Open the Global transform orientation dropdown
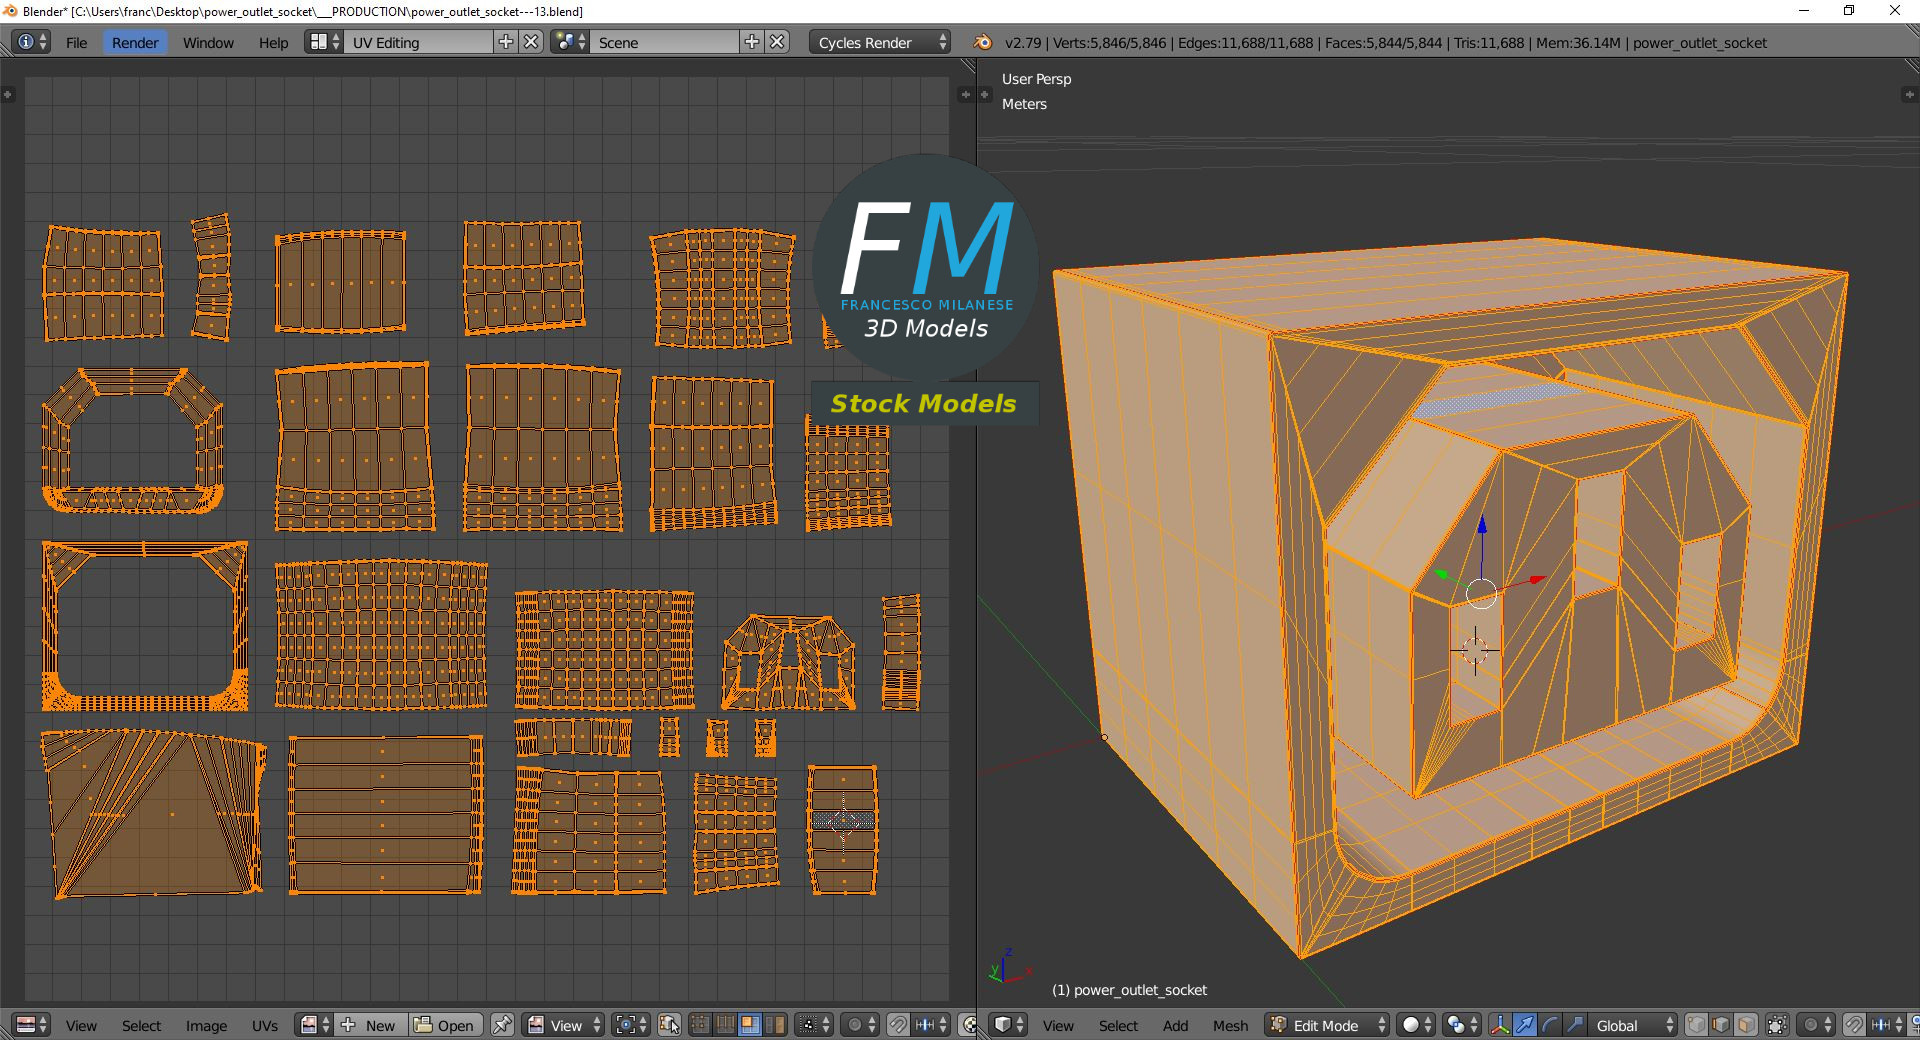This screenshot has height=1040, width=1920. point(1633,1025)
